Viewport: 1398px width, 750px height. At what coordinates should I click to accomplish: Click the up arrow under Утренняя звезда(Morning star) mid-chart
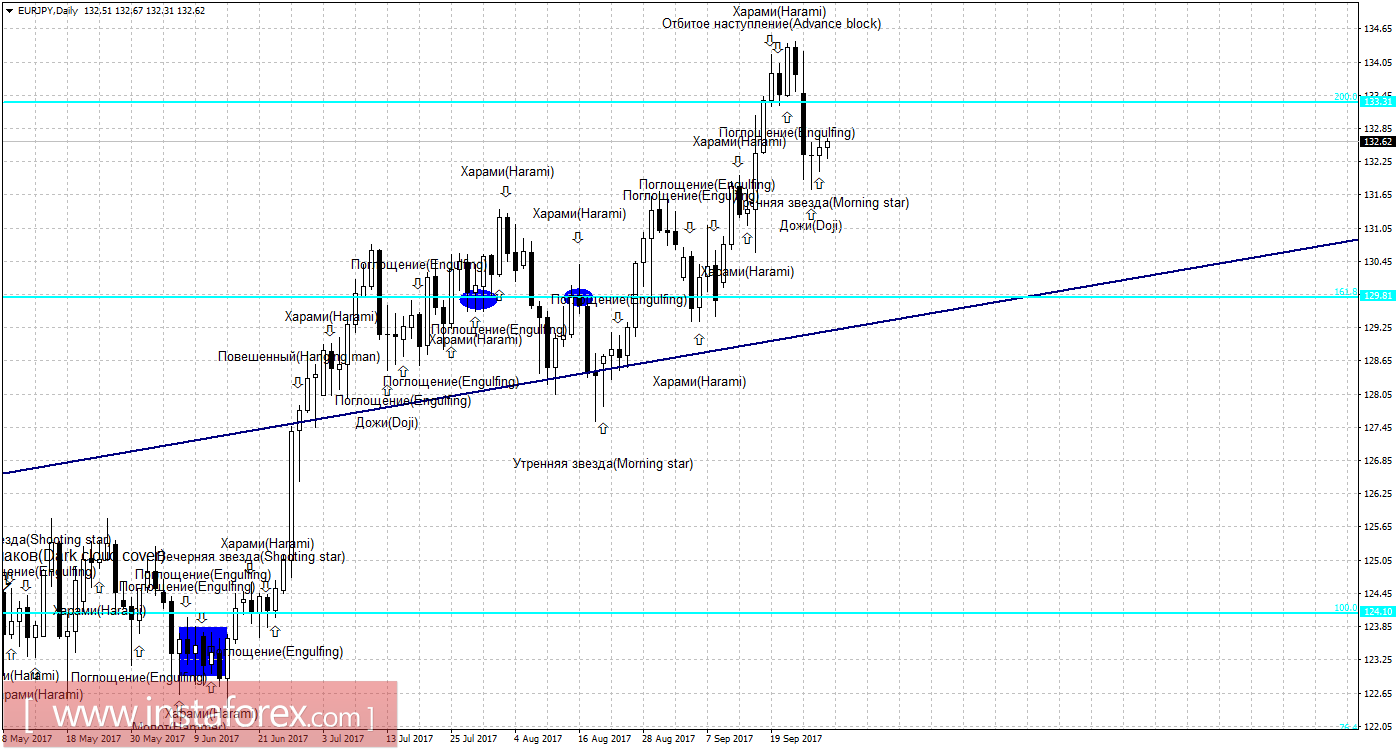point(603,428)
